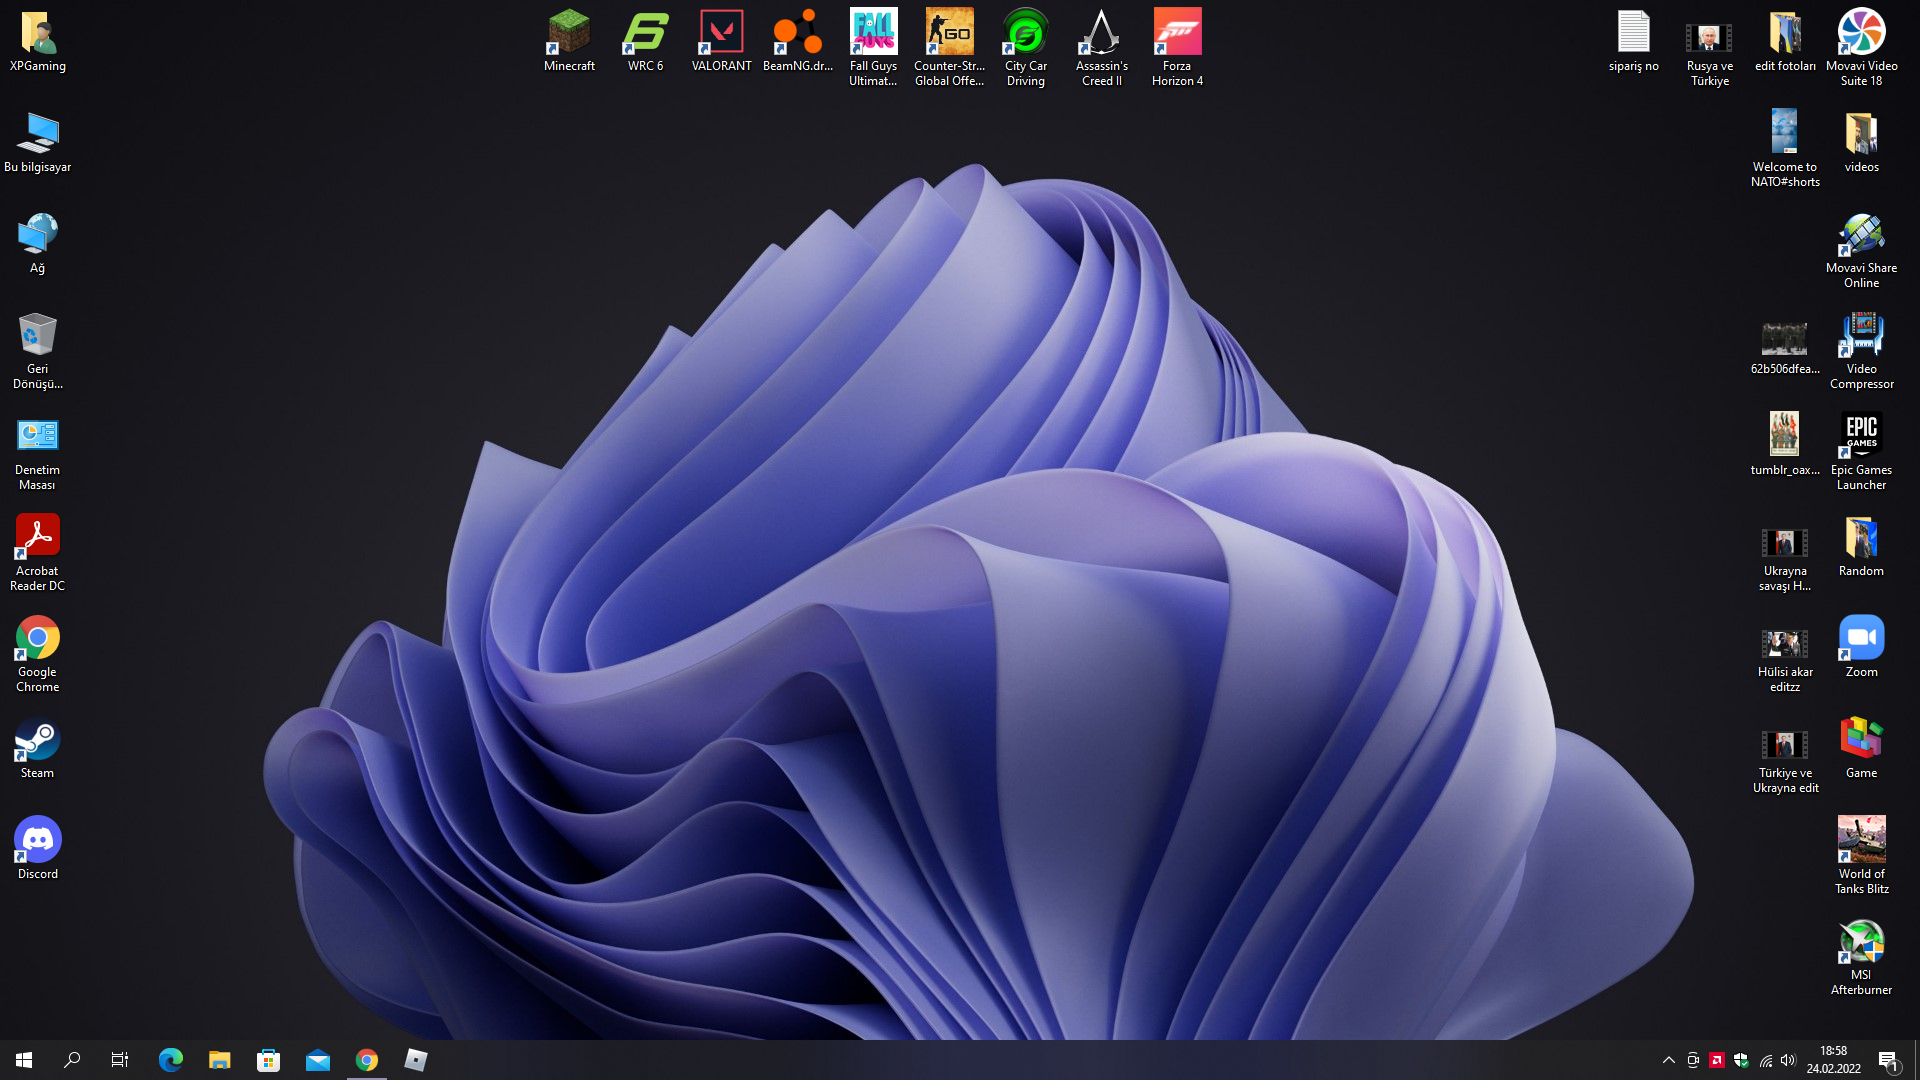The height and width of the screenshot is (1080, 1920).
Task: Open the XPGaming folder icon
Action: click(x=38, y=42)
